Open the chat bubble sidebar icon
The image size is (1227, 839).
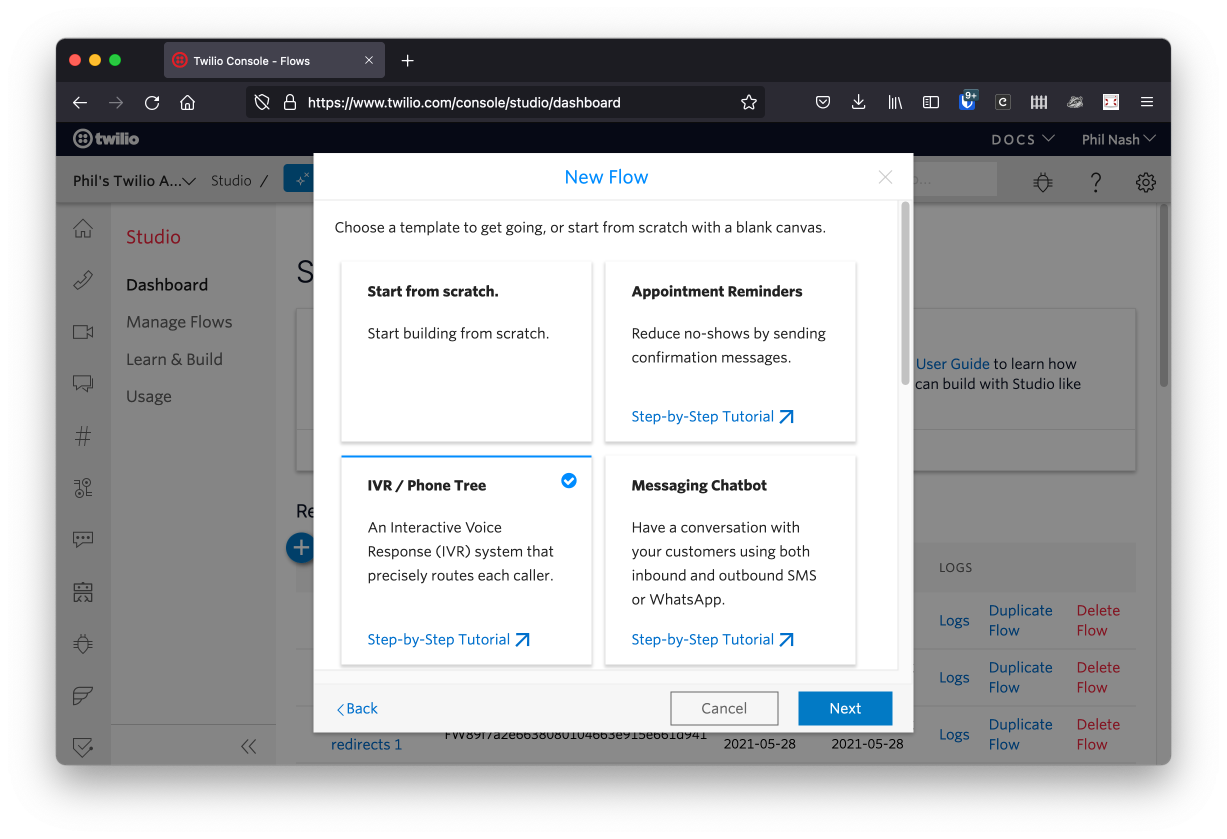point(83,383)
